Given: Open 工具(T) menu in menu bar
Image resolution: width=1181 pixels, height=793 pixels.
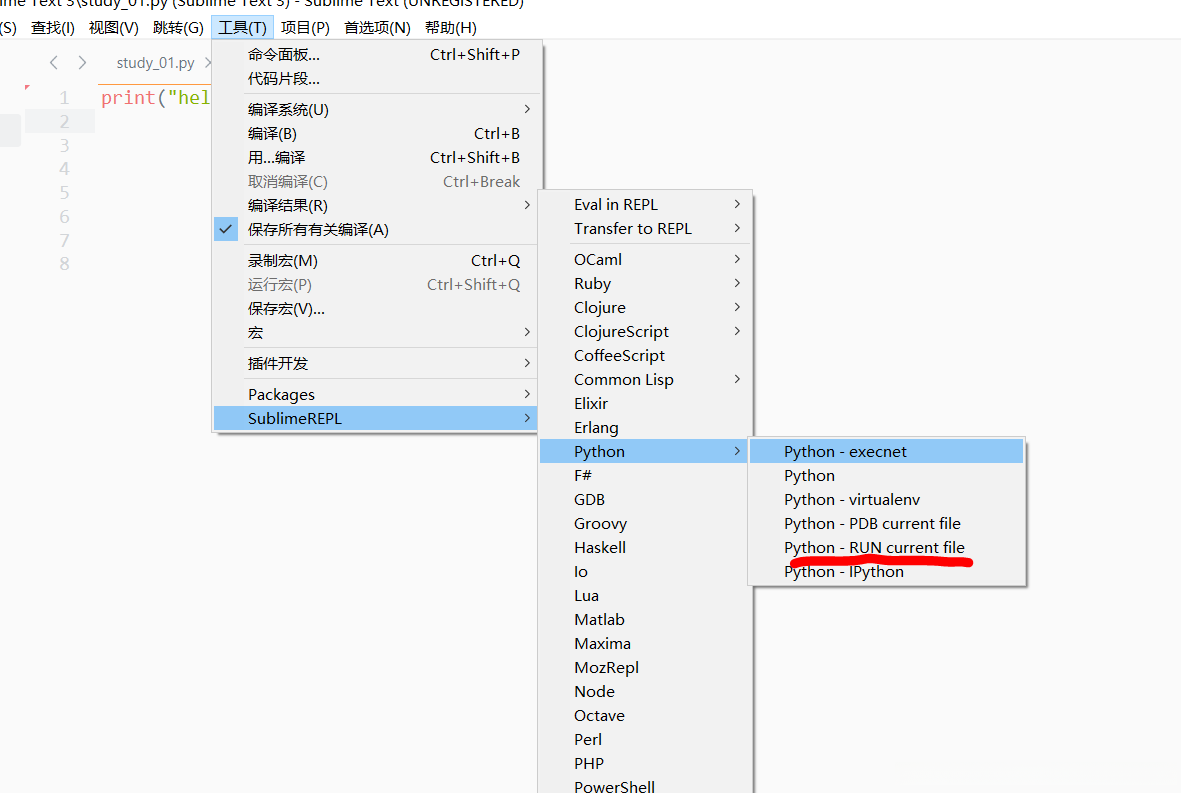Looking at the screenshot, I should (x=243, y=28).
